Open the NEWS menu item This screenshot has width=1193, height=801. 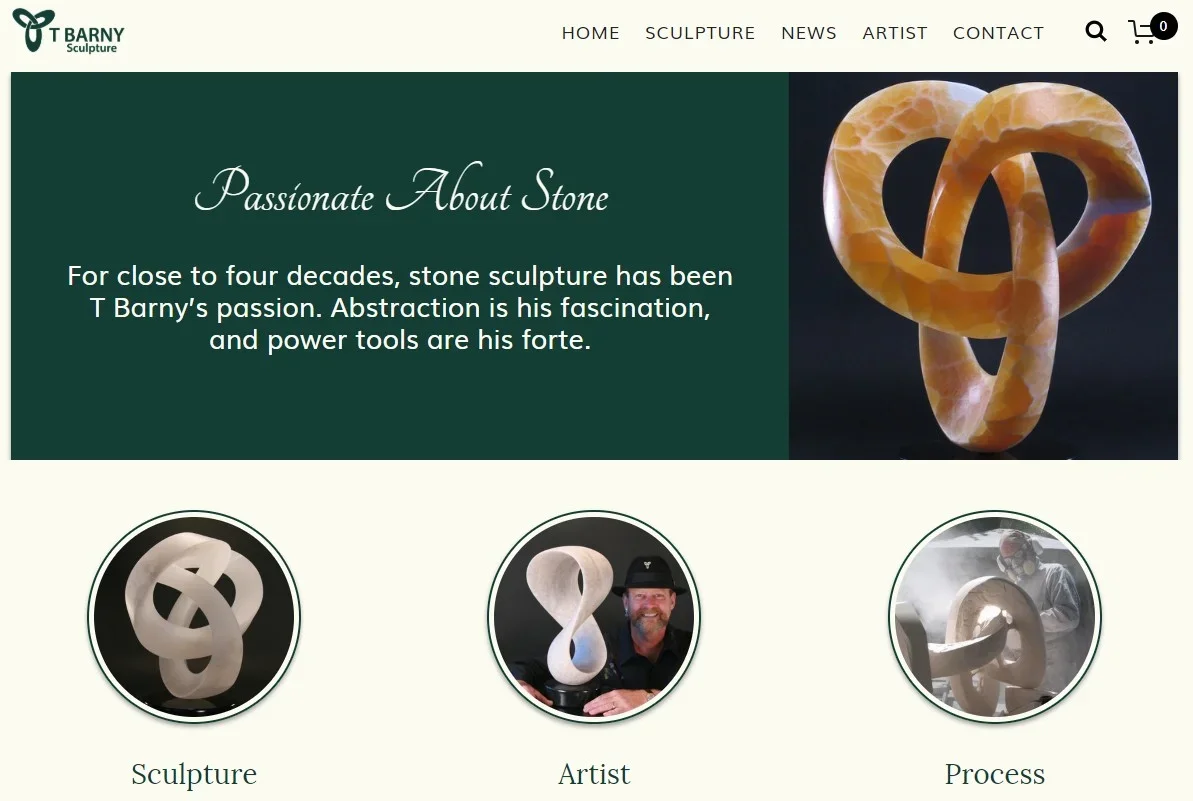coord(809,33)
